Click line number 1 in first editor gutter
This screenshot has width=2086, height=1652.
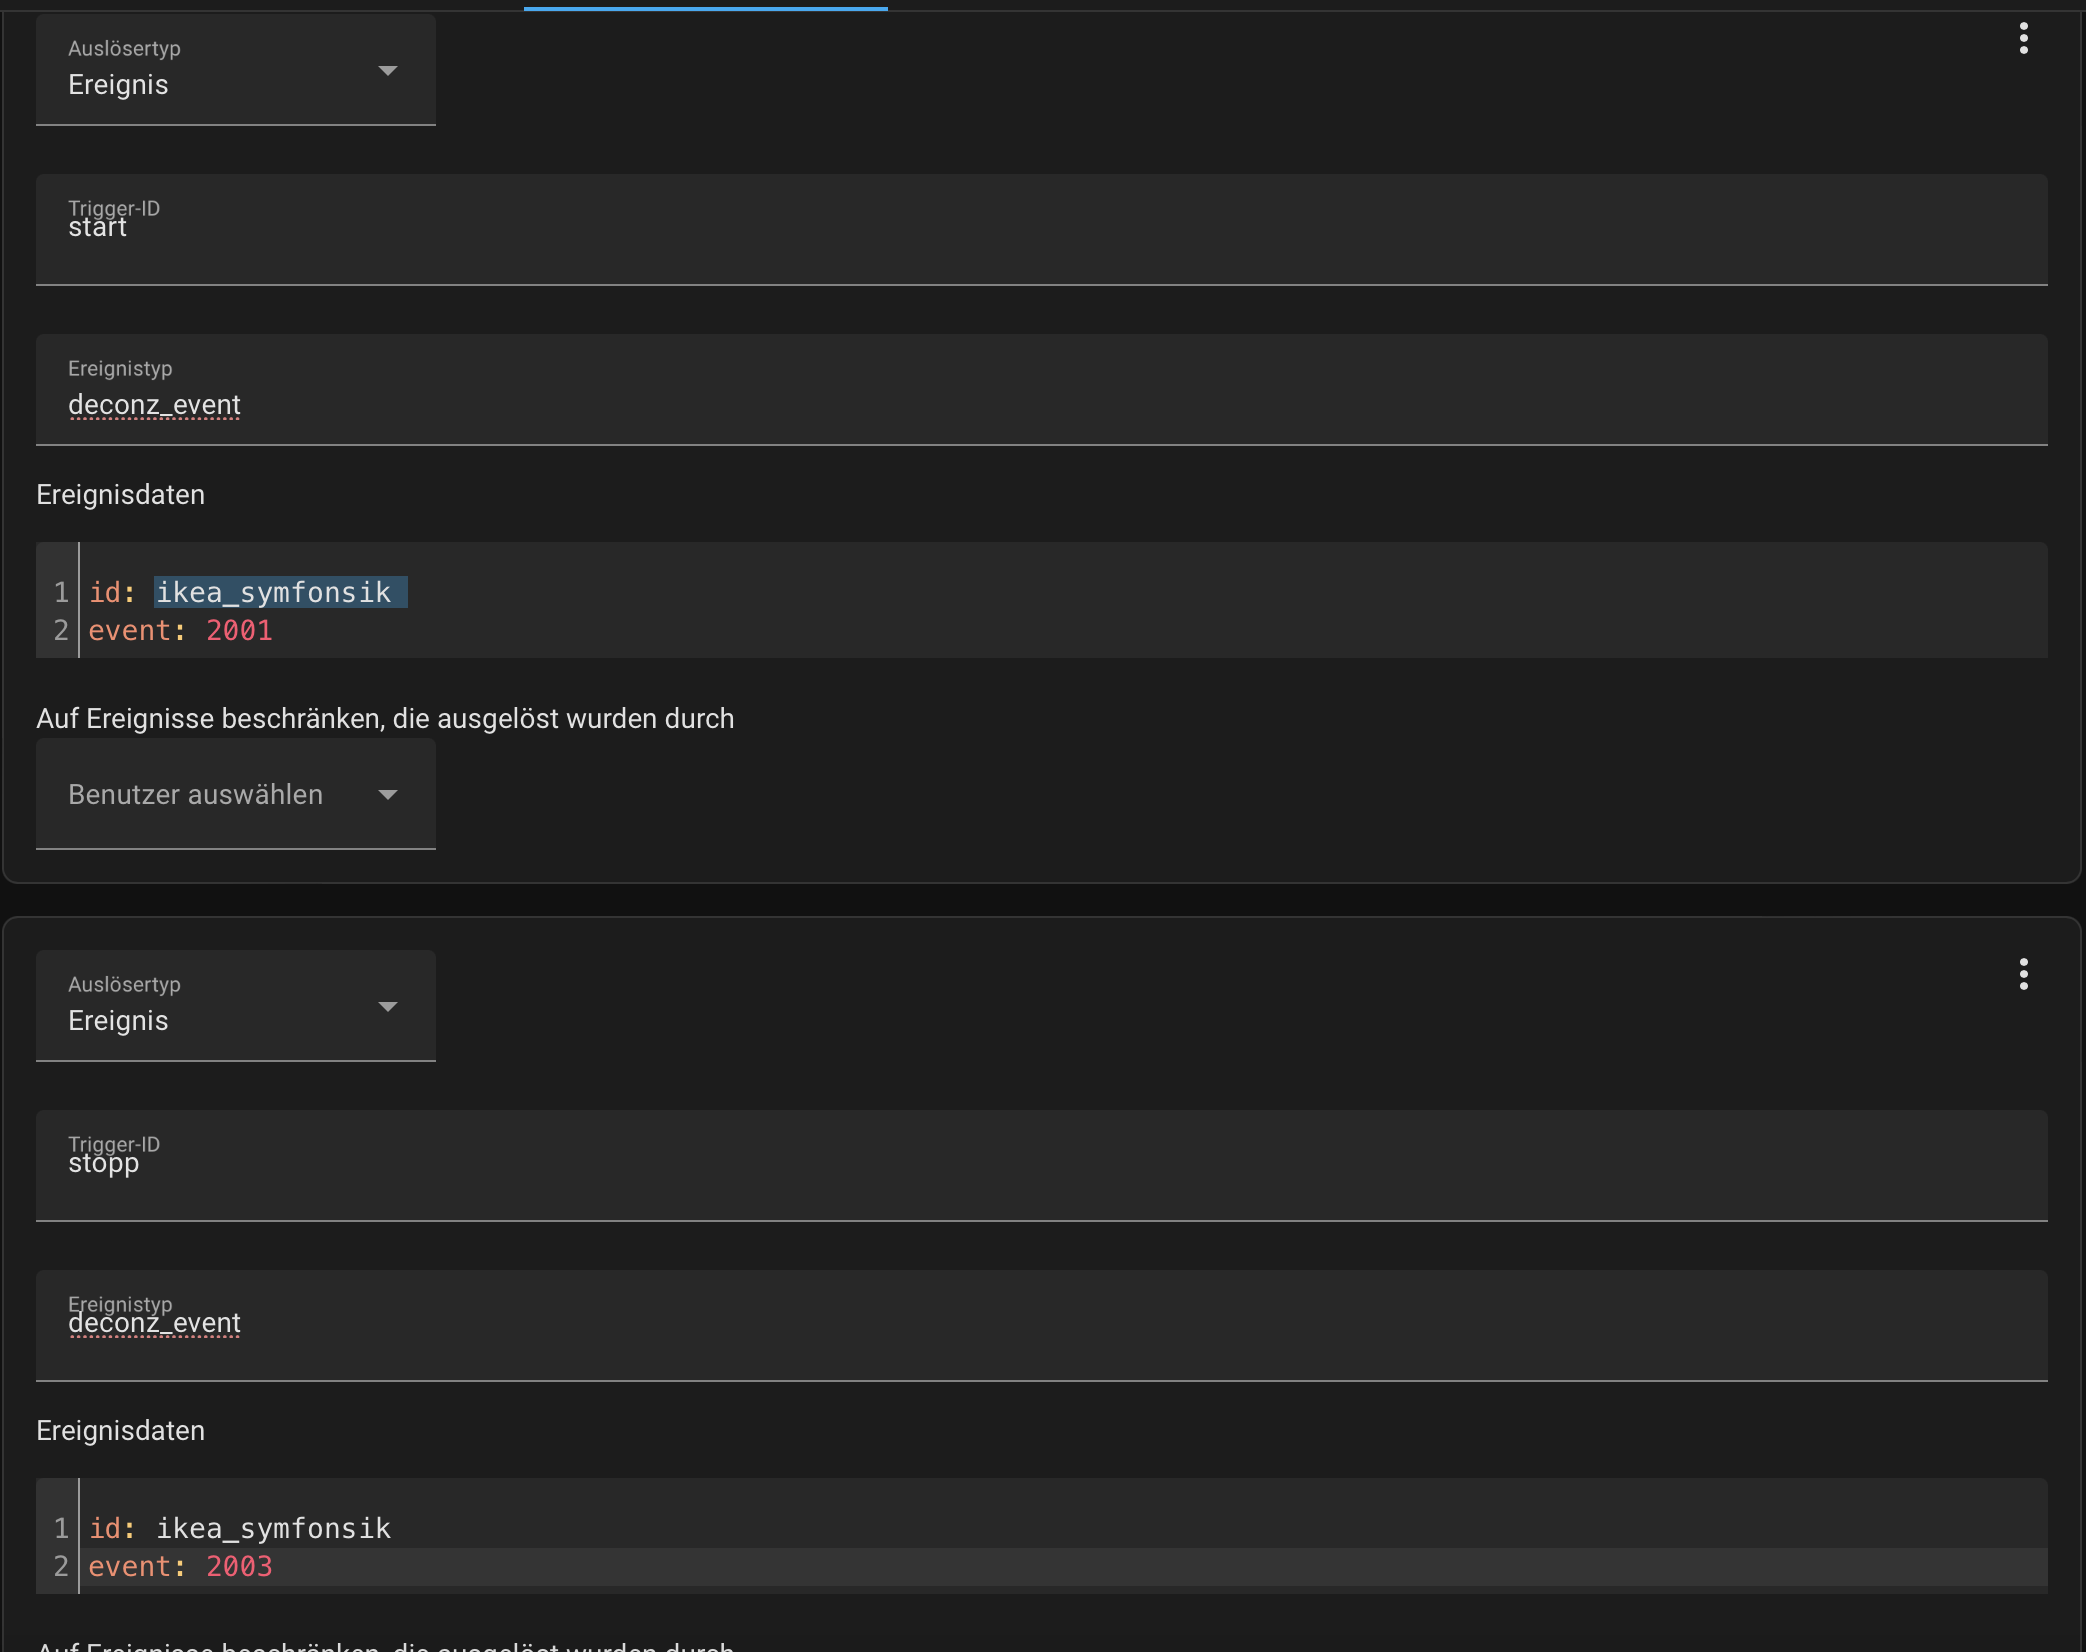61,592
